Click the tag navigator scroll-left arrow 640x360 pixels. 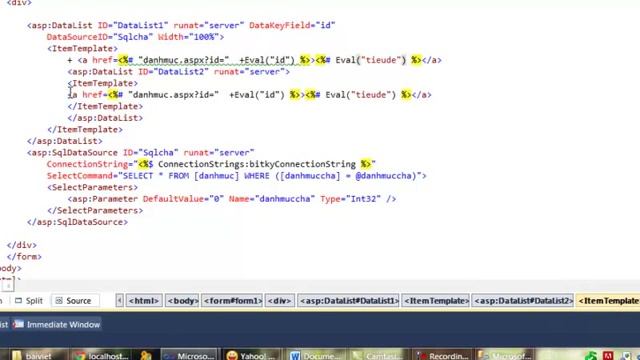[x=119, y=301]
